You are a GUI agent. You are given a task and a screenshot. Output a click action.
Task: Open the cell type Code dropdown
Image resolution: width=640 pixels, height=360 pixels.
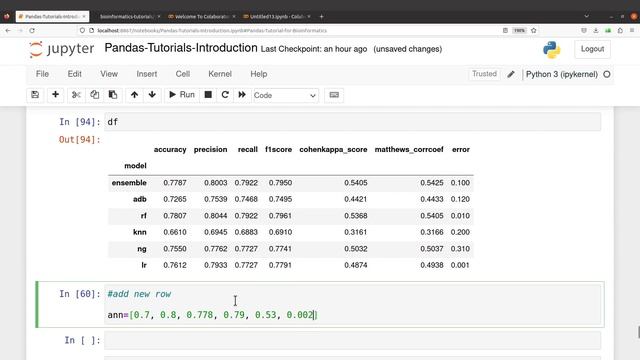pos(285,96)
